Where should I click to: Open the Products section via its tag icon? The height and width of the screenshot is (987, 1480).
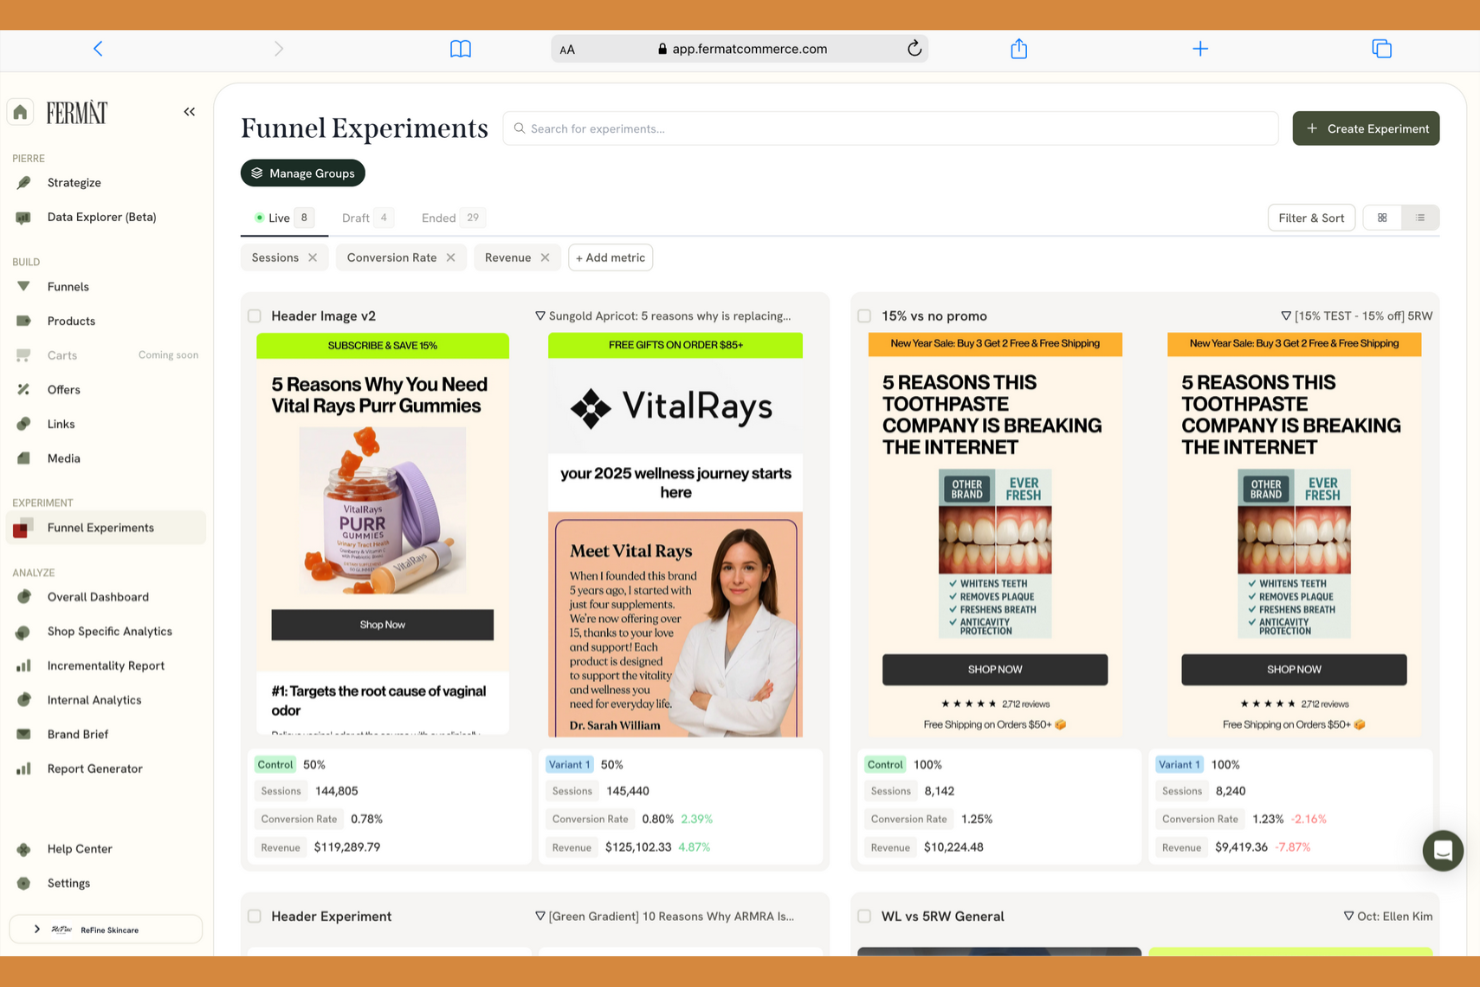24,321
